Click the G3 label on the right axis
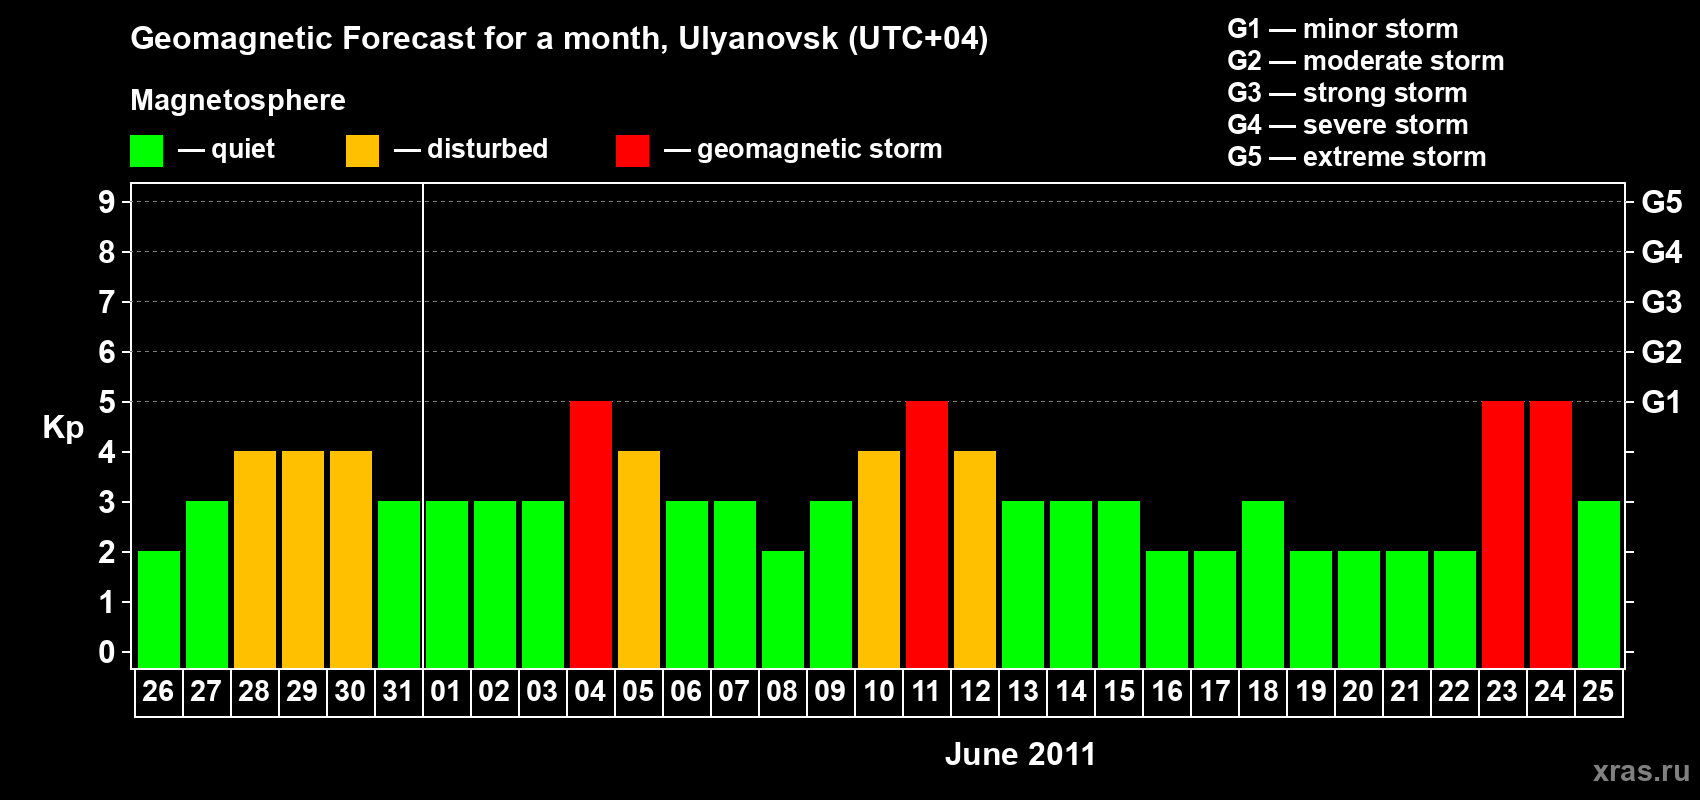The width and height of the screenshot is (1700, 800). coord(1662,302)
